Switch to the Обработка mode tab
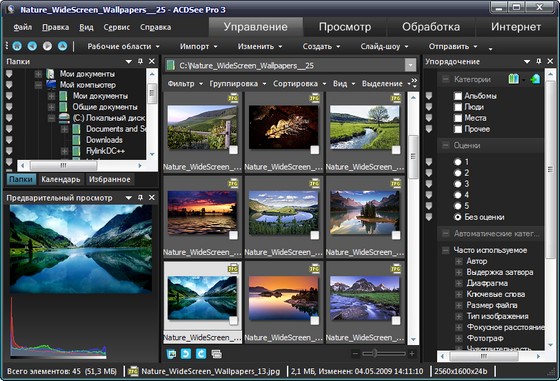The height and width of the screenshot is (381, 560). tap(431, 27)
